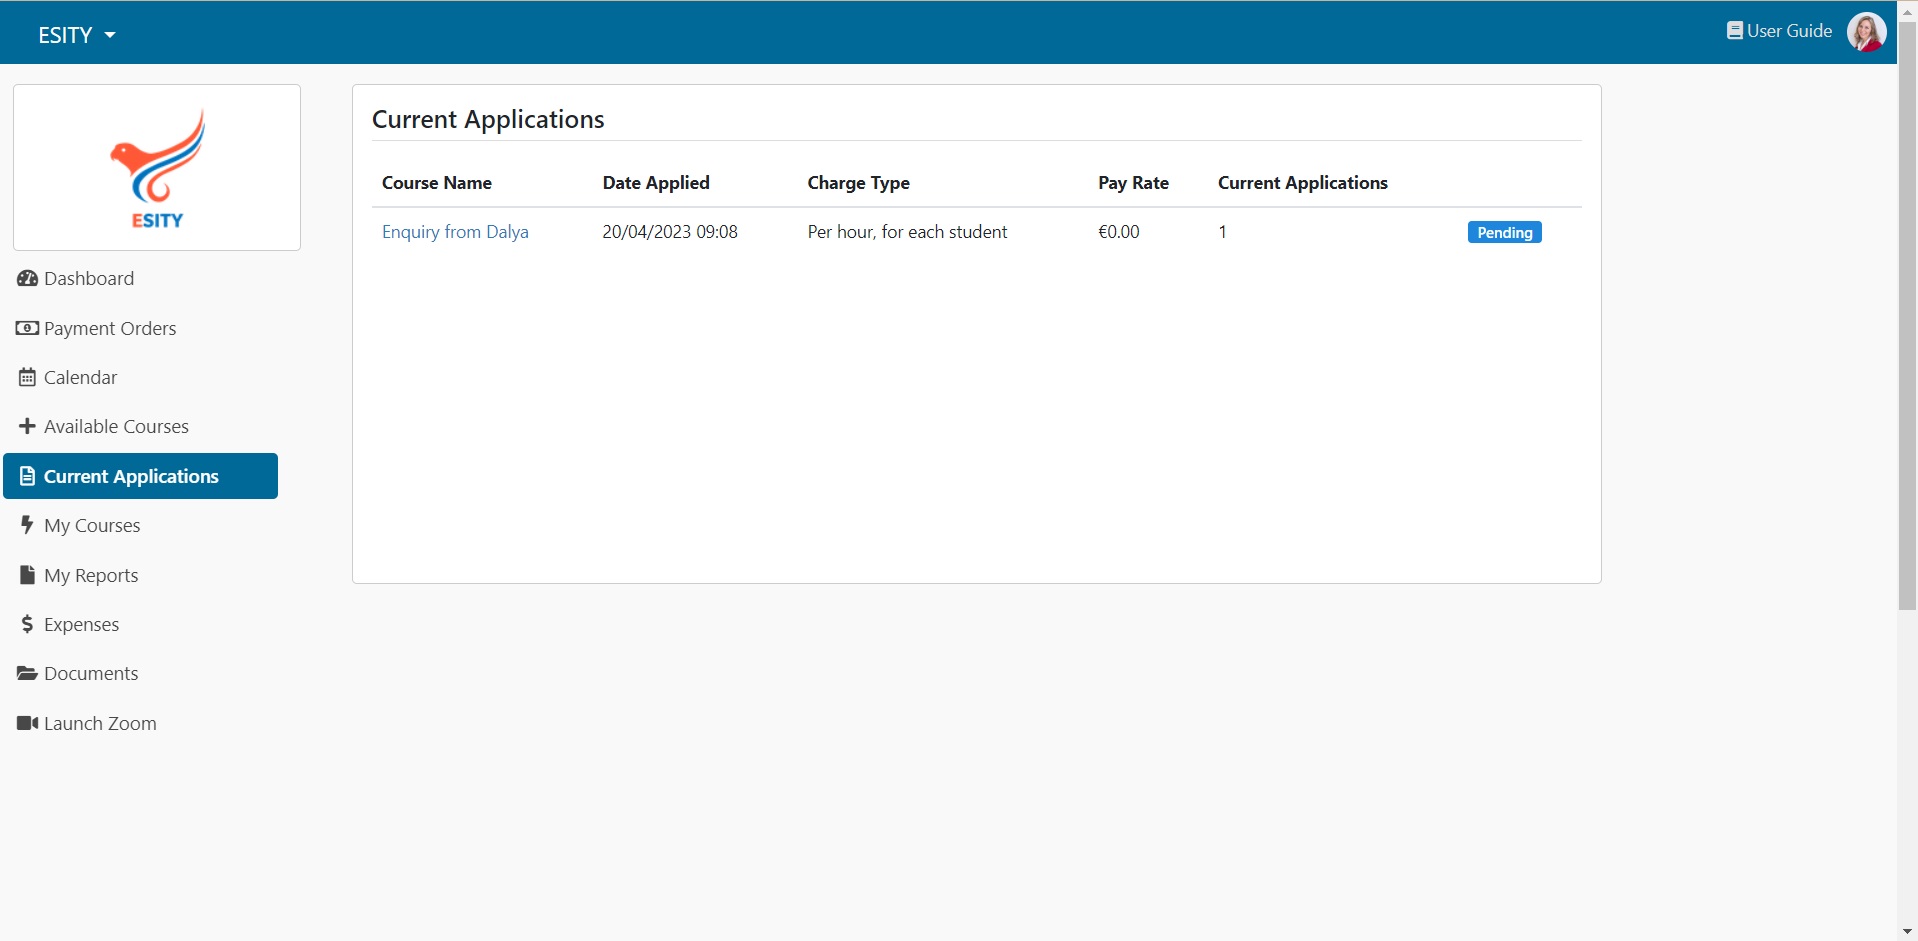Click the vertical scrollbar thumb
This screenshot has height=941, width=1918.
pos(1907,316)
